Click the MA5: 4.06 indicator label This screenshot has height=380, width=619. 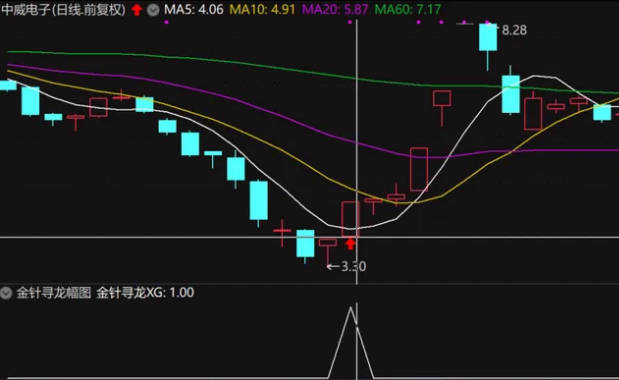[193, 9]
